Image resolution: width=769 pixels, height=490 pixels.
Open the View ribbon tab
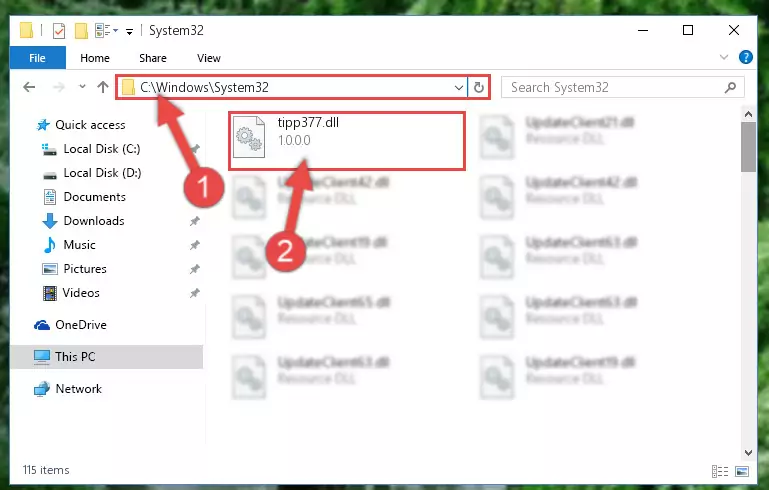(208, 58)
